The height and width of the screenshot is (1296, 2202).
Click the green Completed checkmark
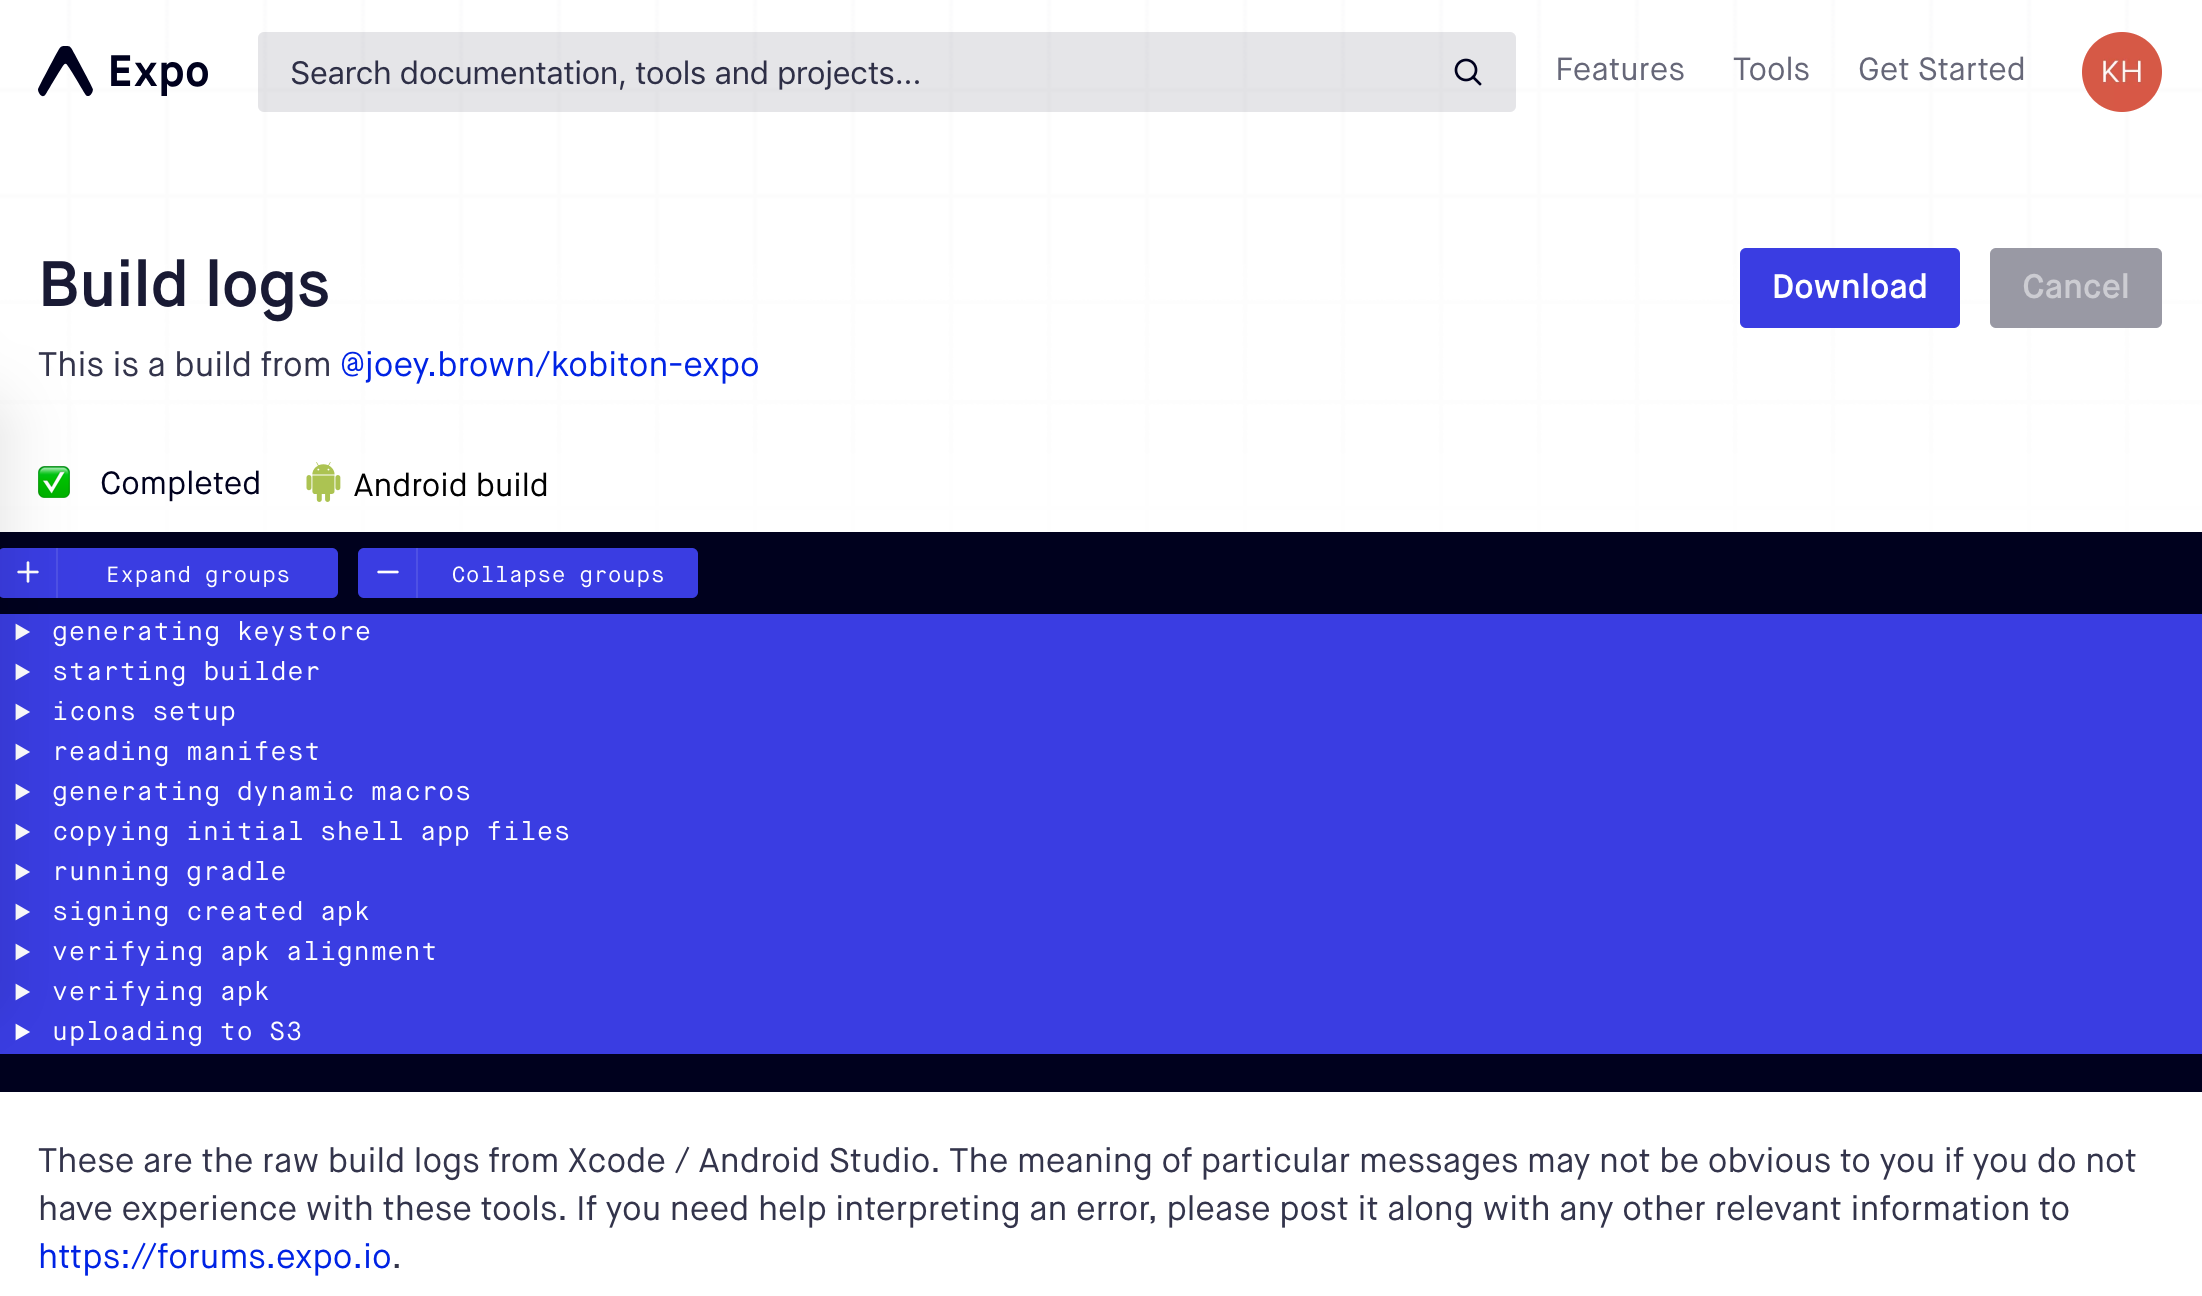(54, 483)
